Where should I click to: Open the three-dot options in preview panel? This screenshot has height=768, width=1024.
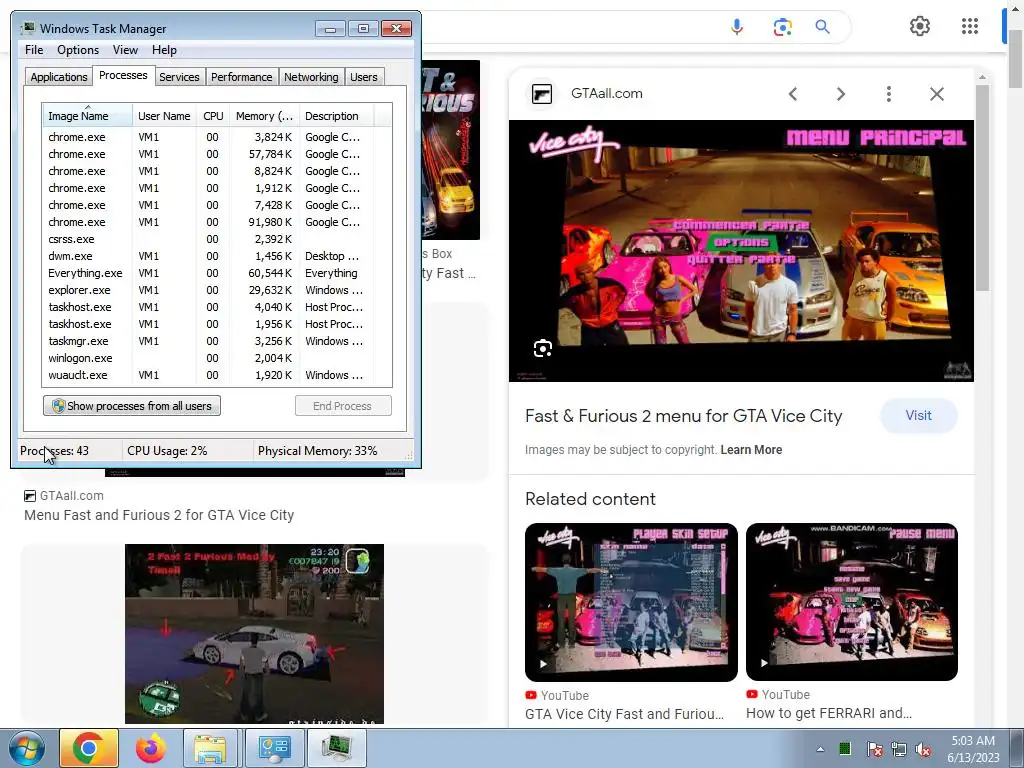888,94
